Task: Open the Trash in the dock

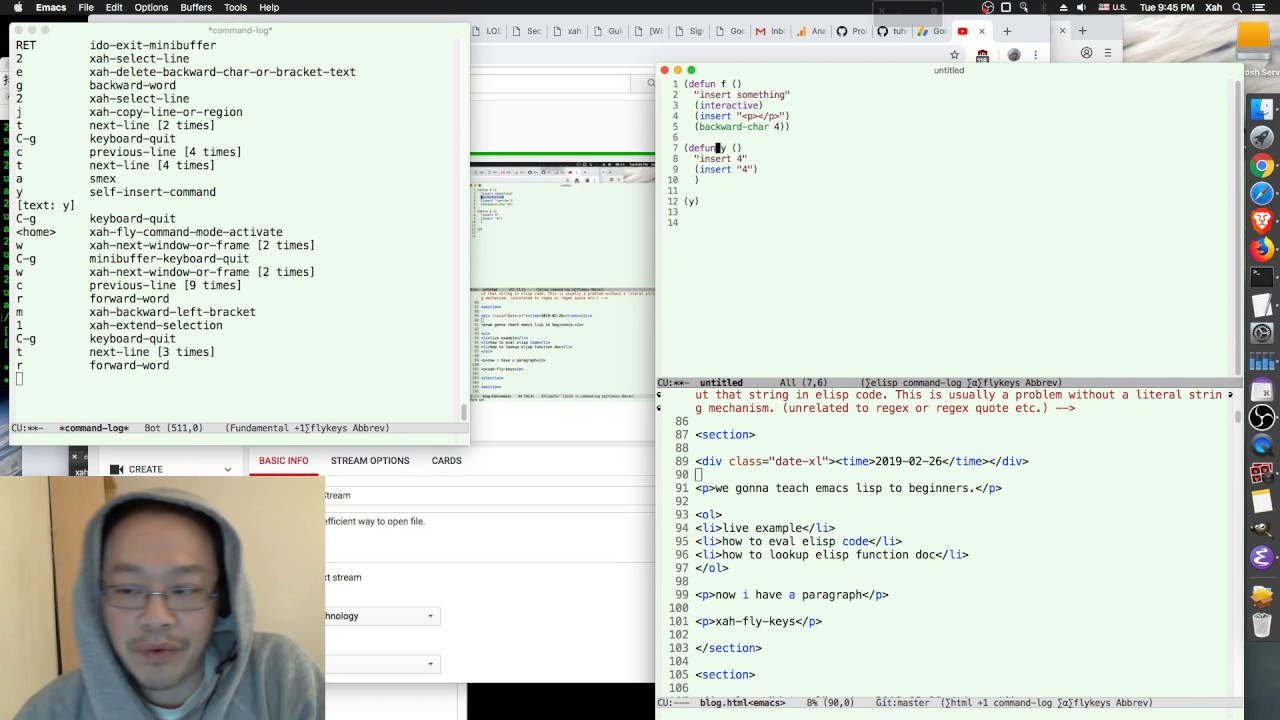Action: [x=1262, y=627]
